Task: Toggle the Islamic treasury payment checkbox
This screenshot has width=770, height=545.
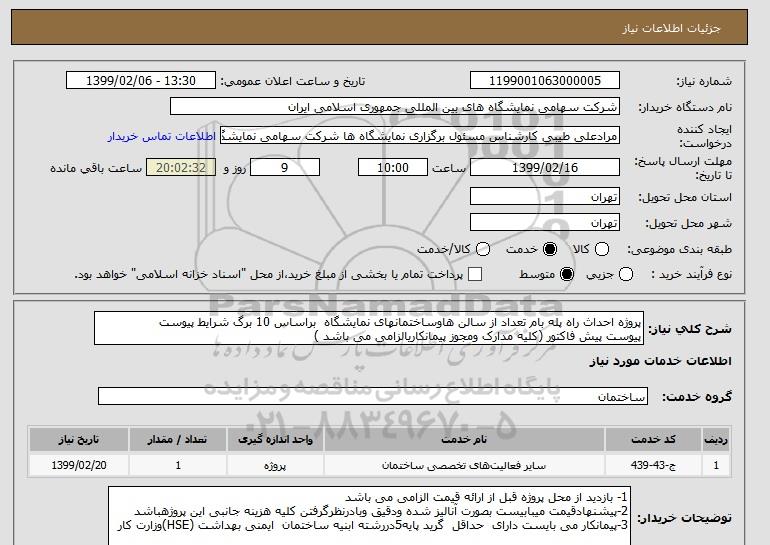Action: (x=475, y=274)
